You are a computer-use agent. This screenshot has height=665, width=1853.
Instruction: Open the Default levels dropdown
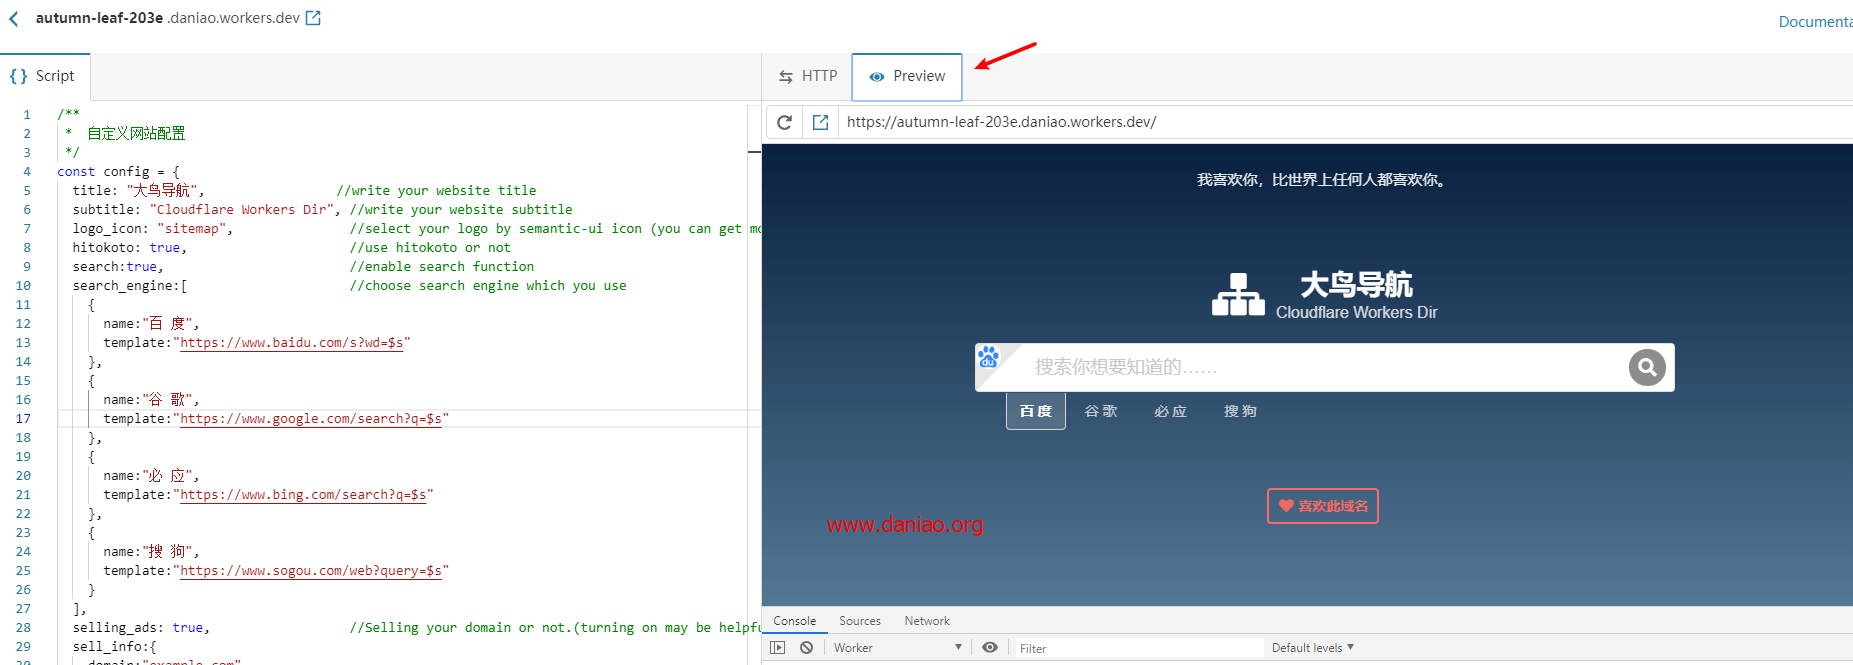click(1312, 648)
